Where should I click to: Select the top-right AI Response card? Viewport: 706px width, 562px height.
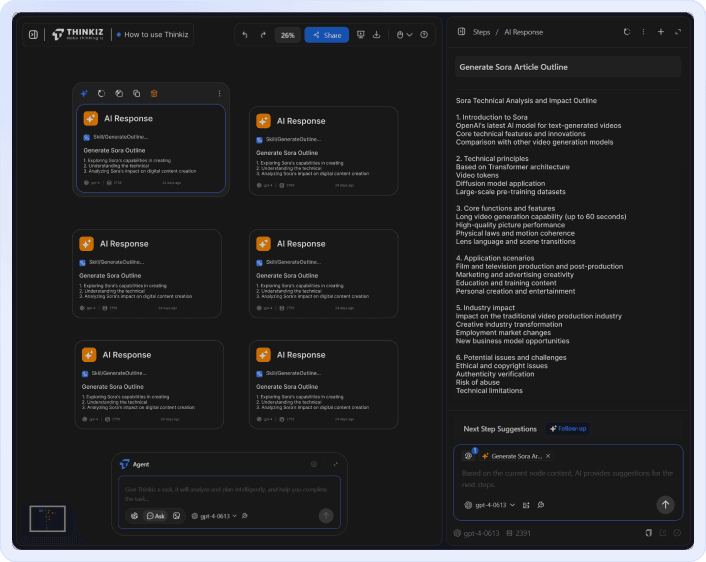[323, 151]
